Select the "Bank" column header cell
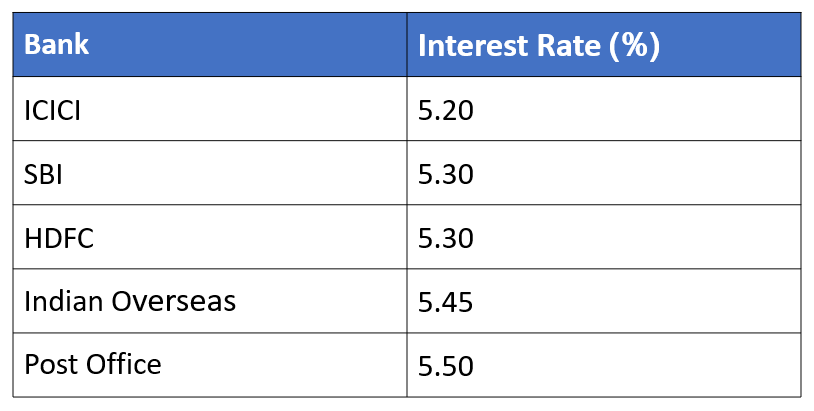This screenshot has height=411, width=814. point(57,45)
